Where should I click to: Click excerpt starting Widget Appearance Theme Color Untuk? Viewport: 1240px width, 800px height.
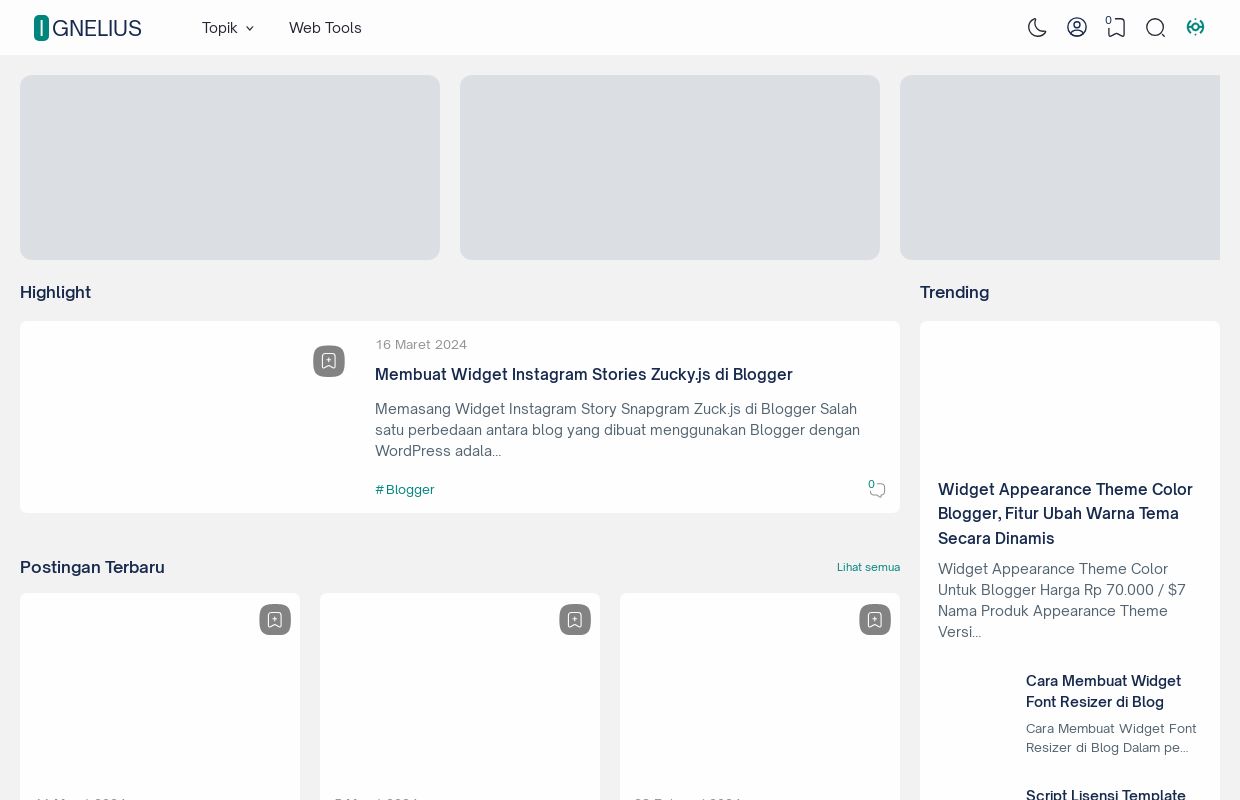[1062, 600]
